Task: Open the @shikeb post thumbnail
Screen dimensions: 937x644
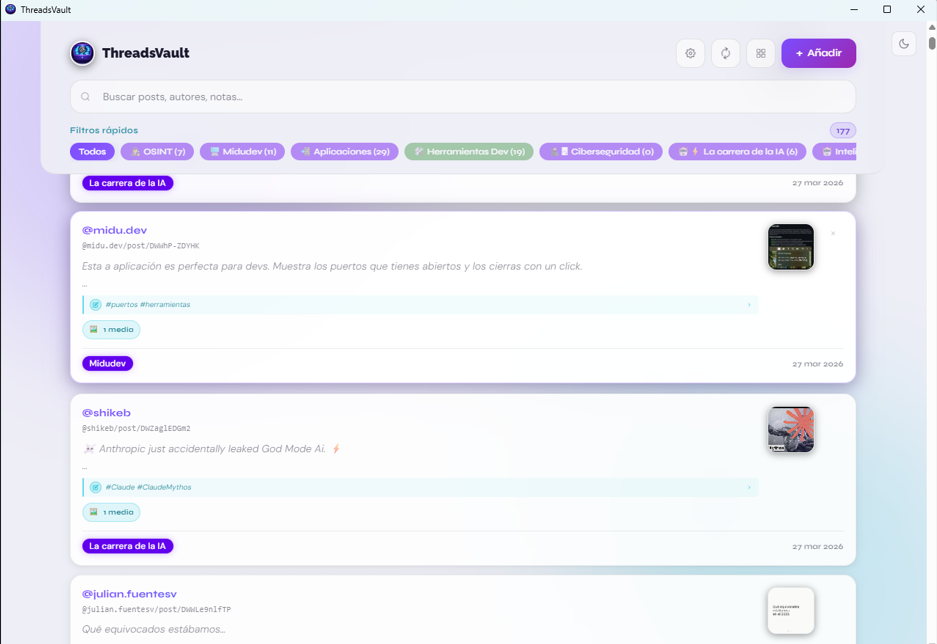Action: (x=791, y=430)
